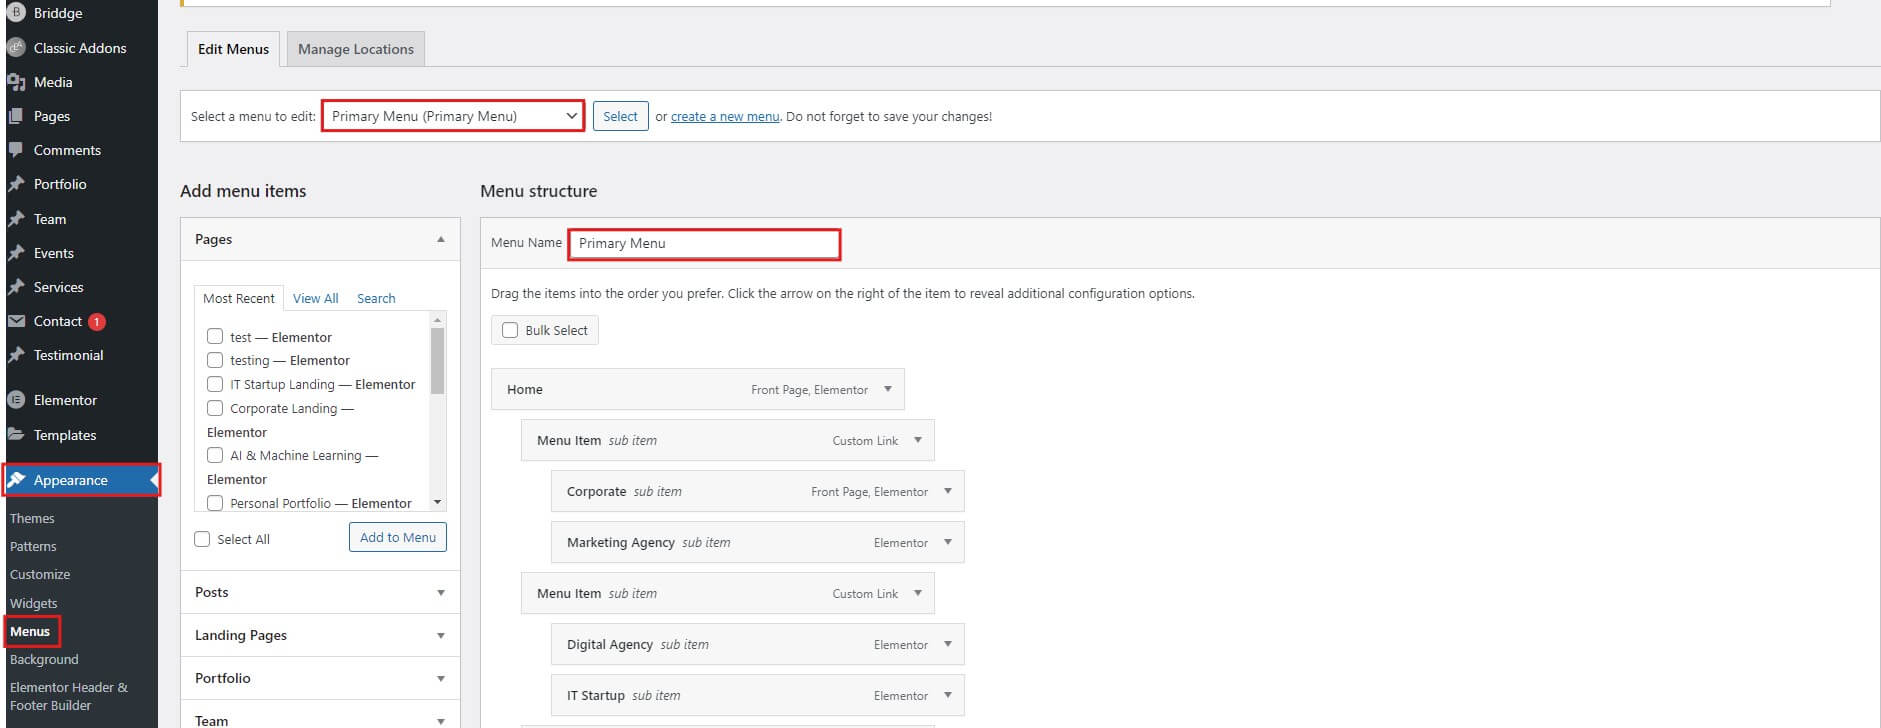This screenshot has width=1881, height=728.
Task: Click the Classic Addons icon
Action: [16, 48]
